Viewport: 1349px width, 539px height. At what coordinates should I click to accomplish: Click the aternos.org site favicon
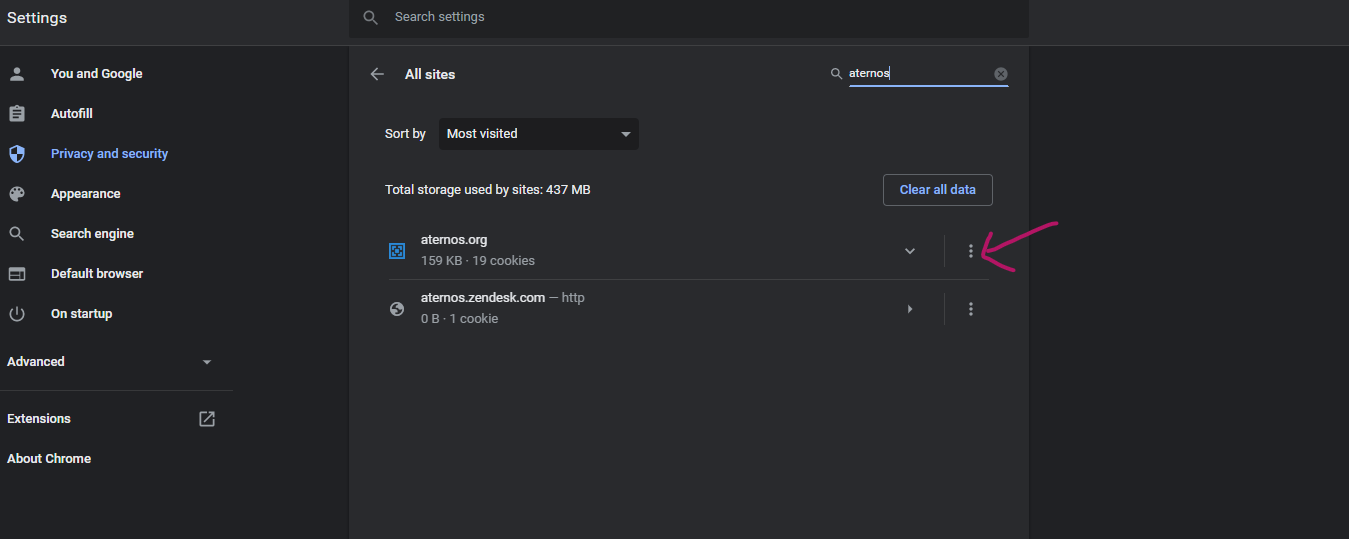(397, 251)
